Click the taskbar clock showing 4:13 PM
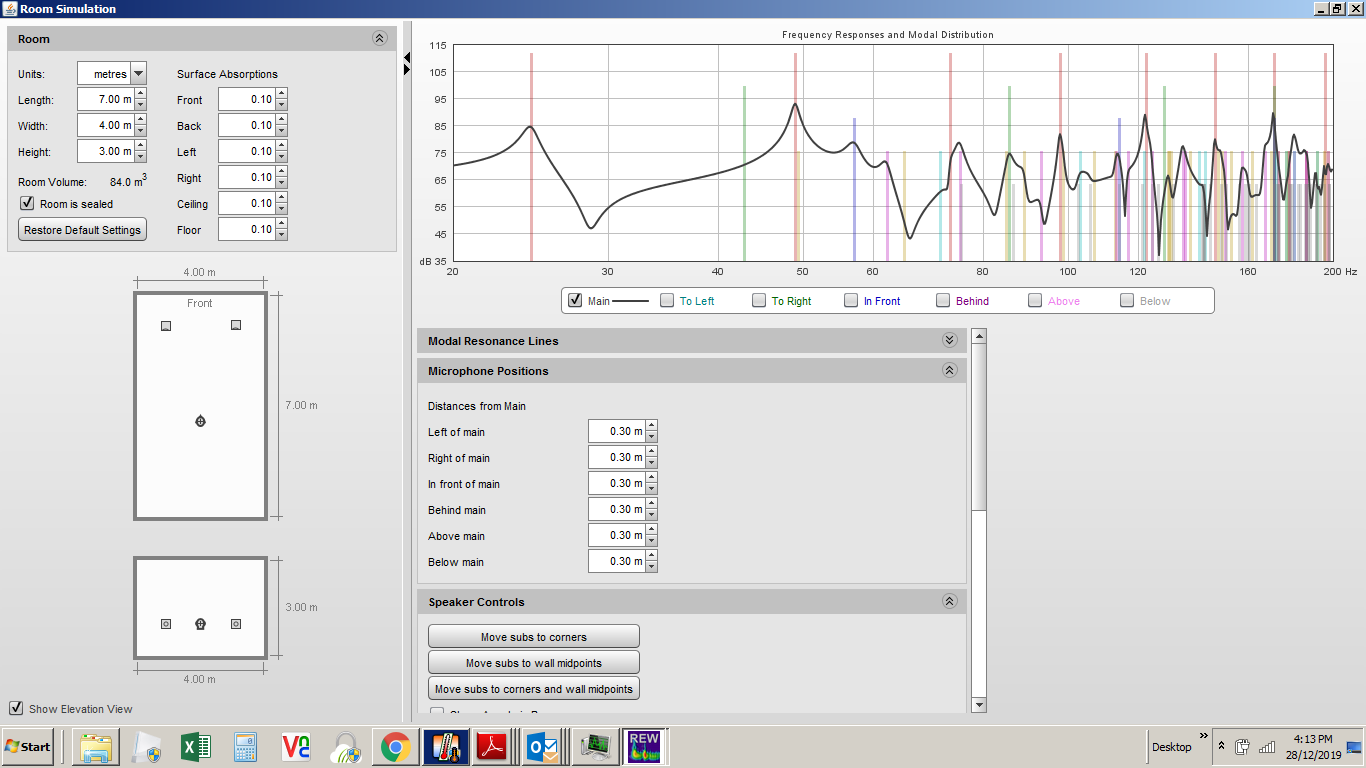The height and width of the screenshot is (768, 1366). point(1313,739)
